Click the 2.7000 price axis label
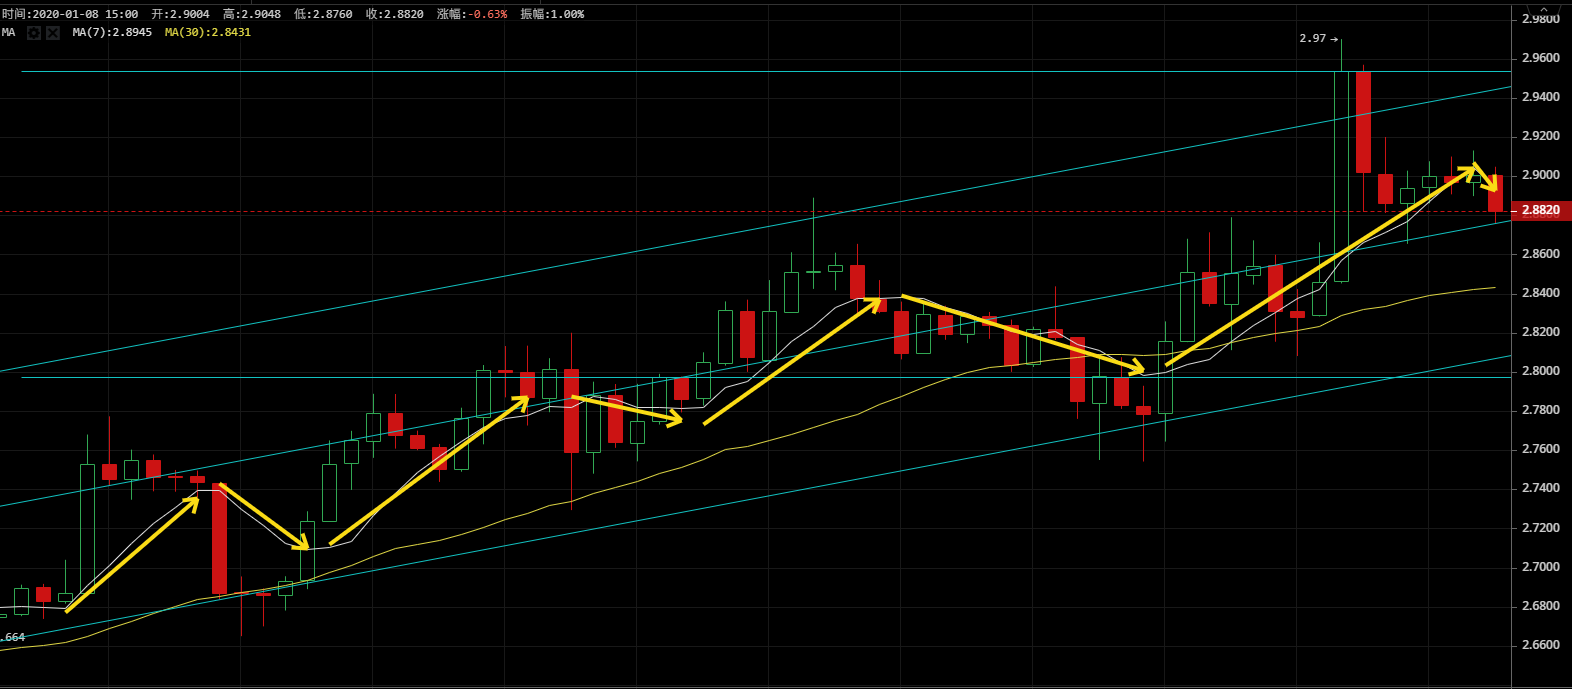 click(x=1540, y=567)
